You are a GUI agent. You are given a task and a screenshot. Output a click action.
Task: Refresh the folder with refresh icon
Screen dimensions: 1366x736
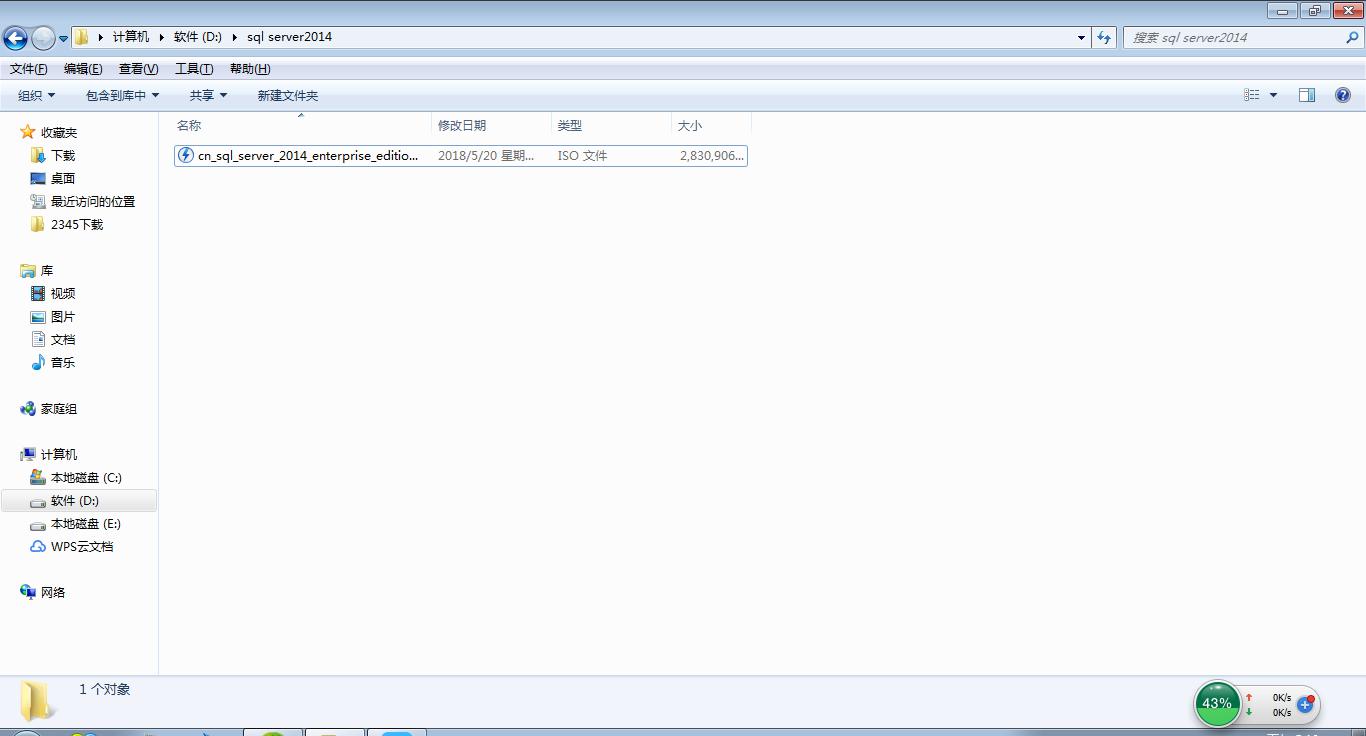tap(1104, 37)
